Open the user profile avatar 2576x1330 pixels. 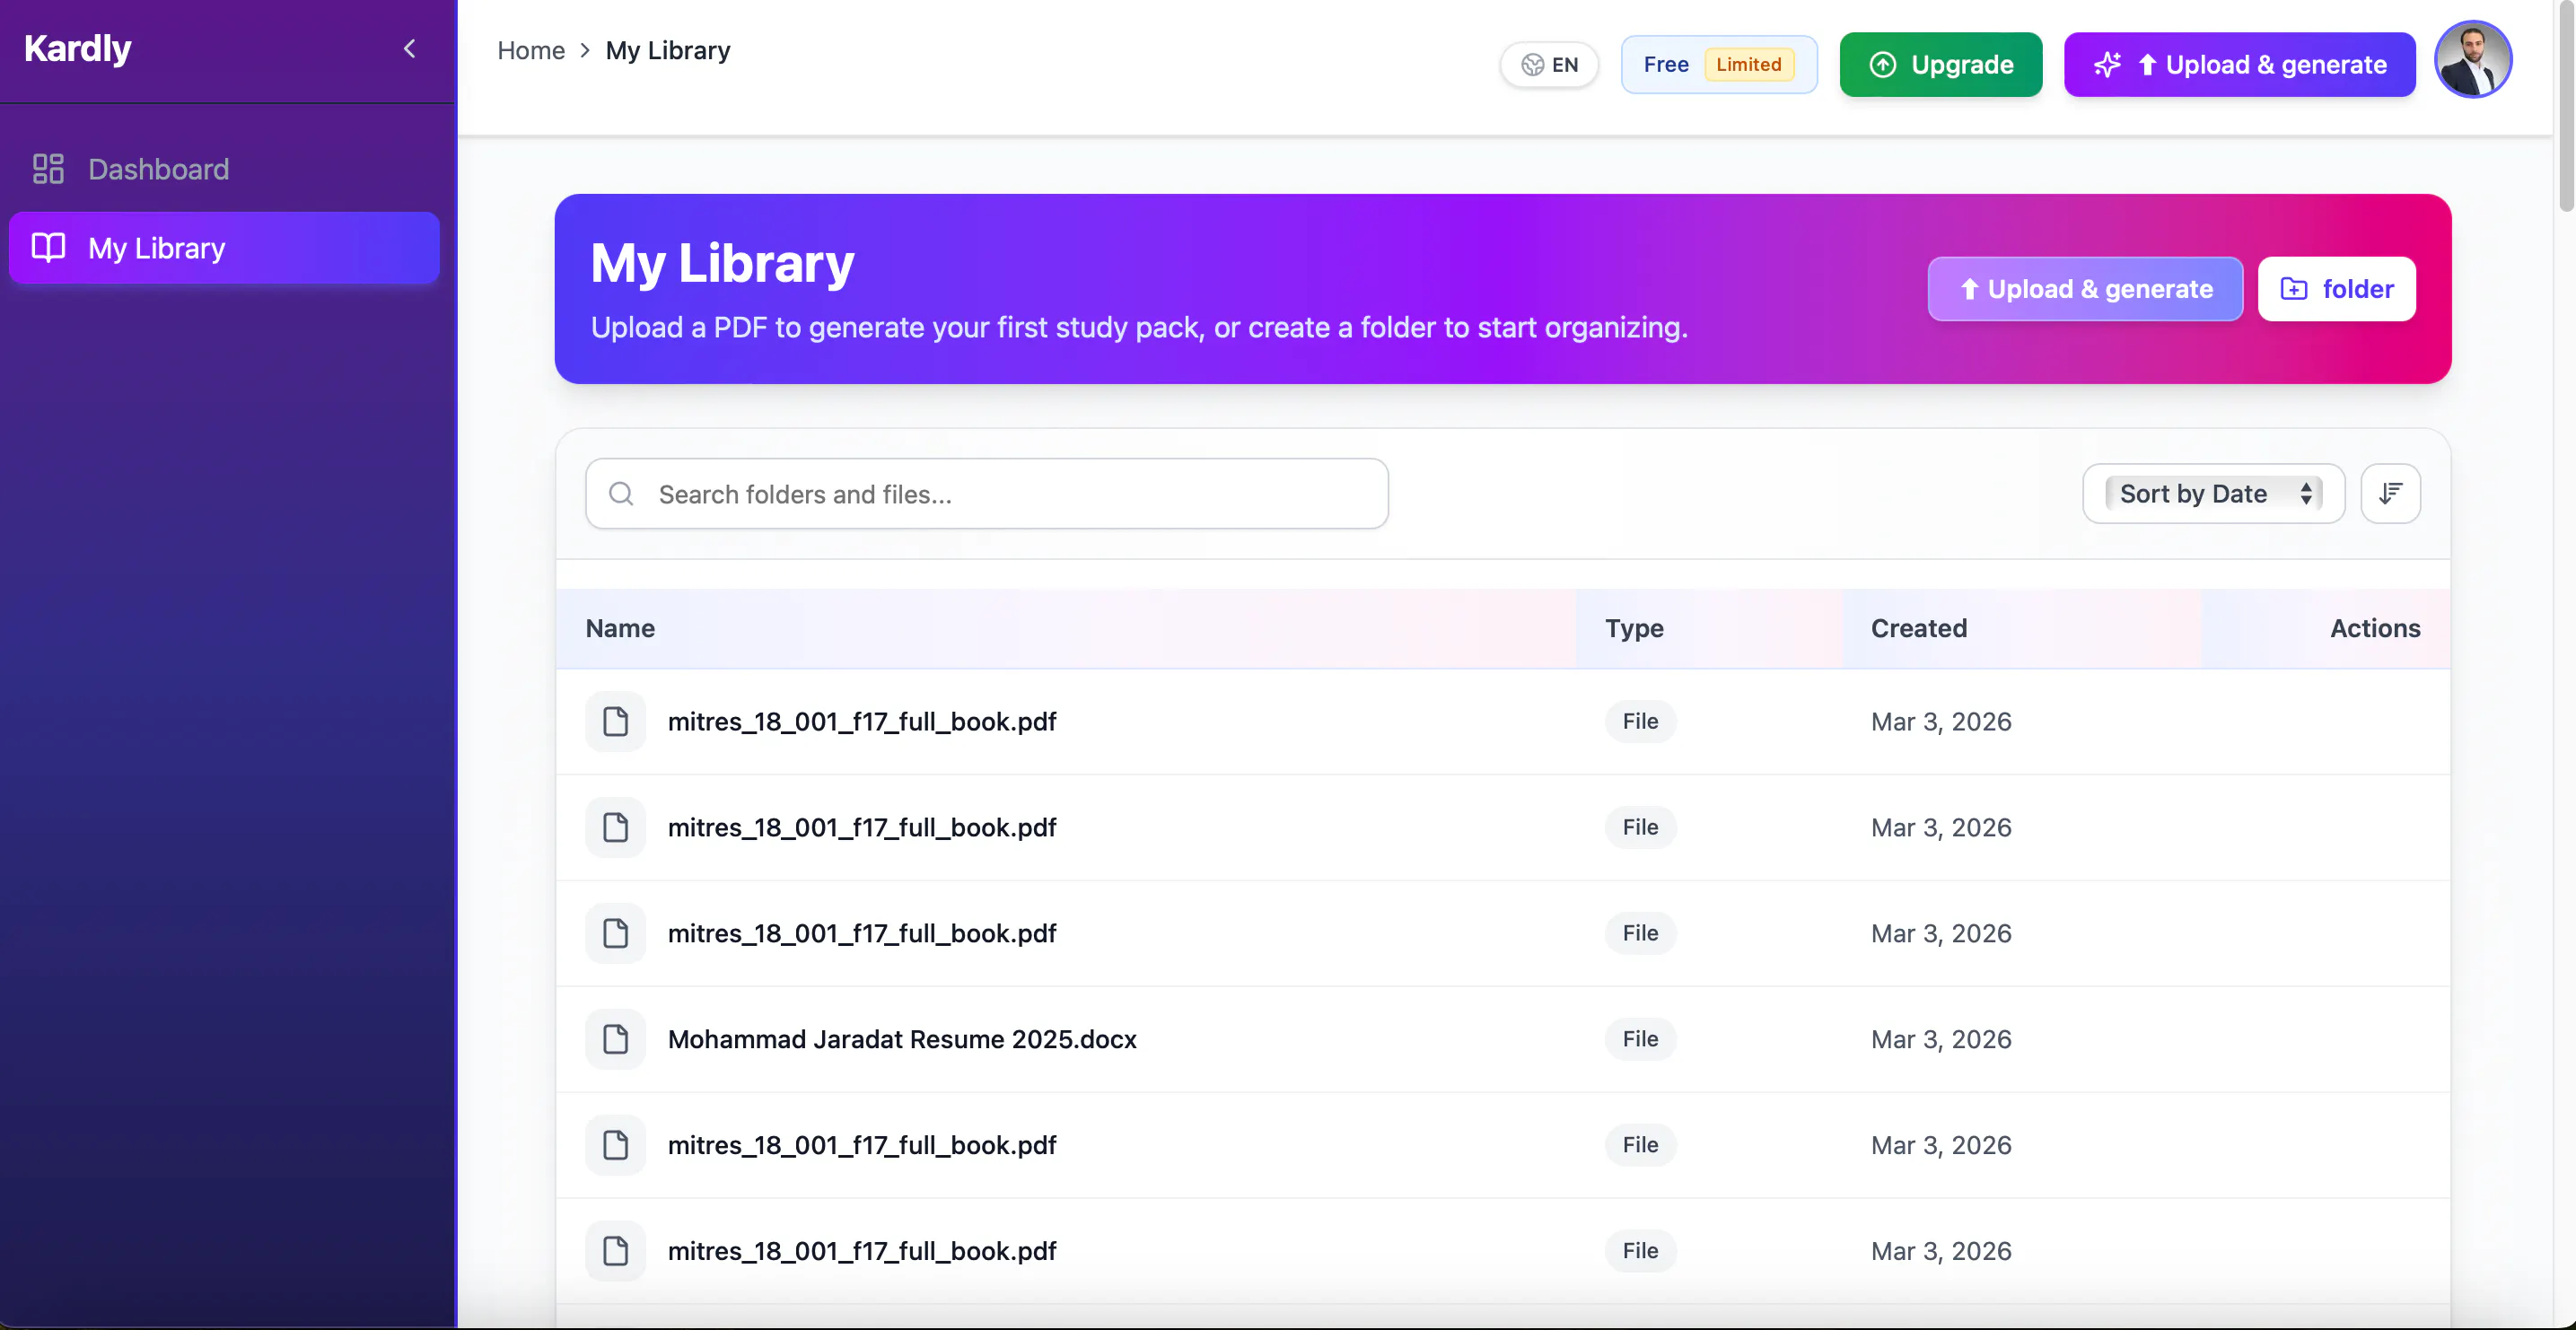coord(2473,60)
